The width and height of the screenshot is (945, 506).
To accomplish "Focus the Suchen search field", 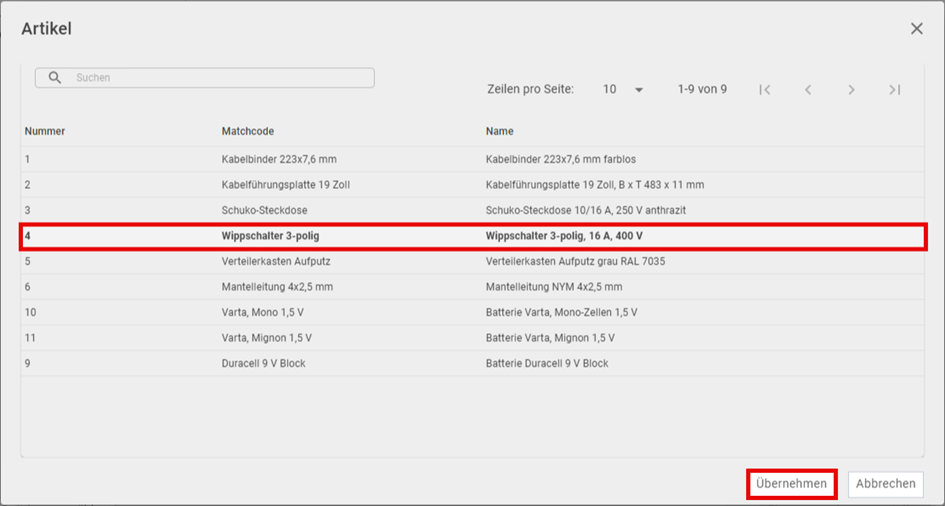I will 205,78.
